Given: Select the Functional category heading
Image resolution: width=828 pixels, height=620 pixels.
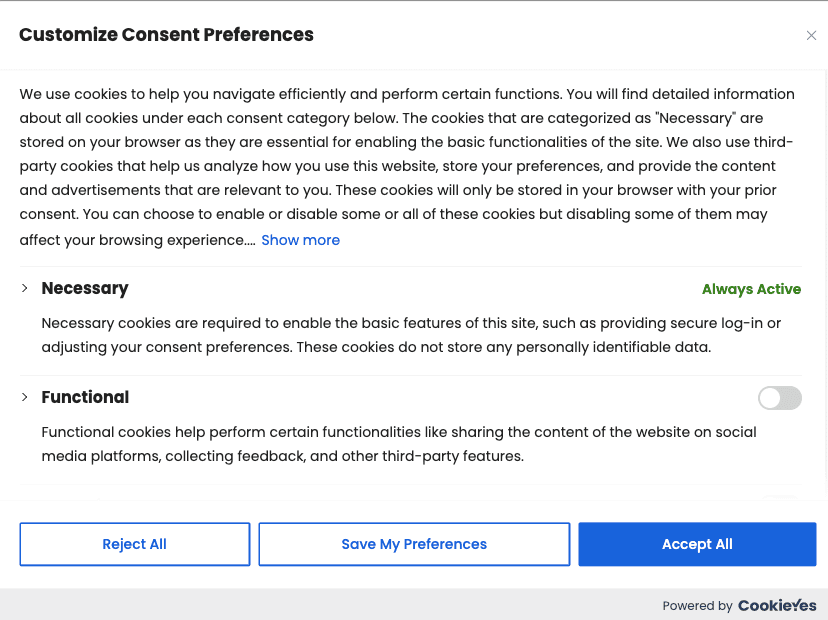Looking at the screenshot, I should pyautogui.click(x=85, y=397).
